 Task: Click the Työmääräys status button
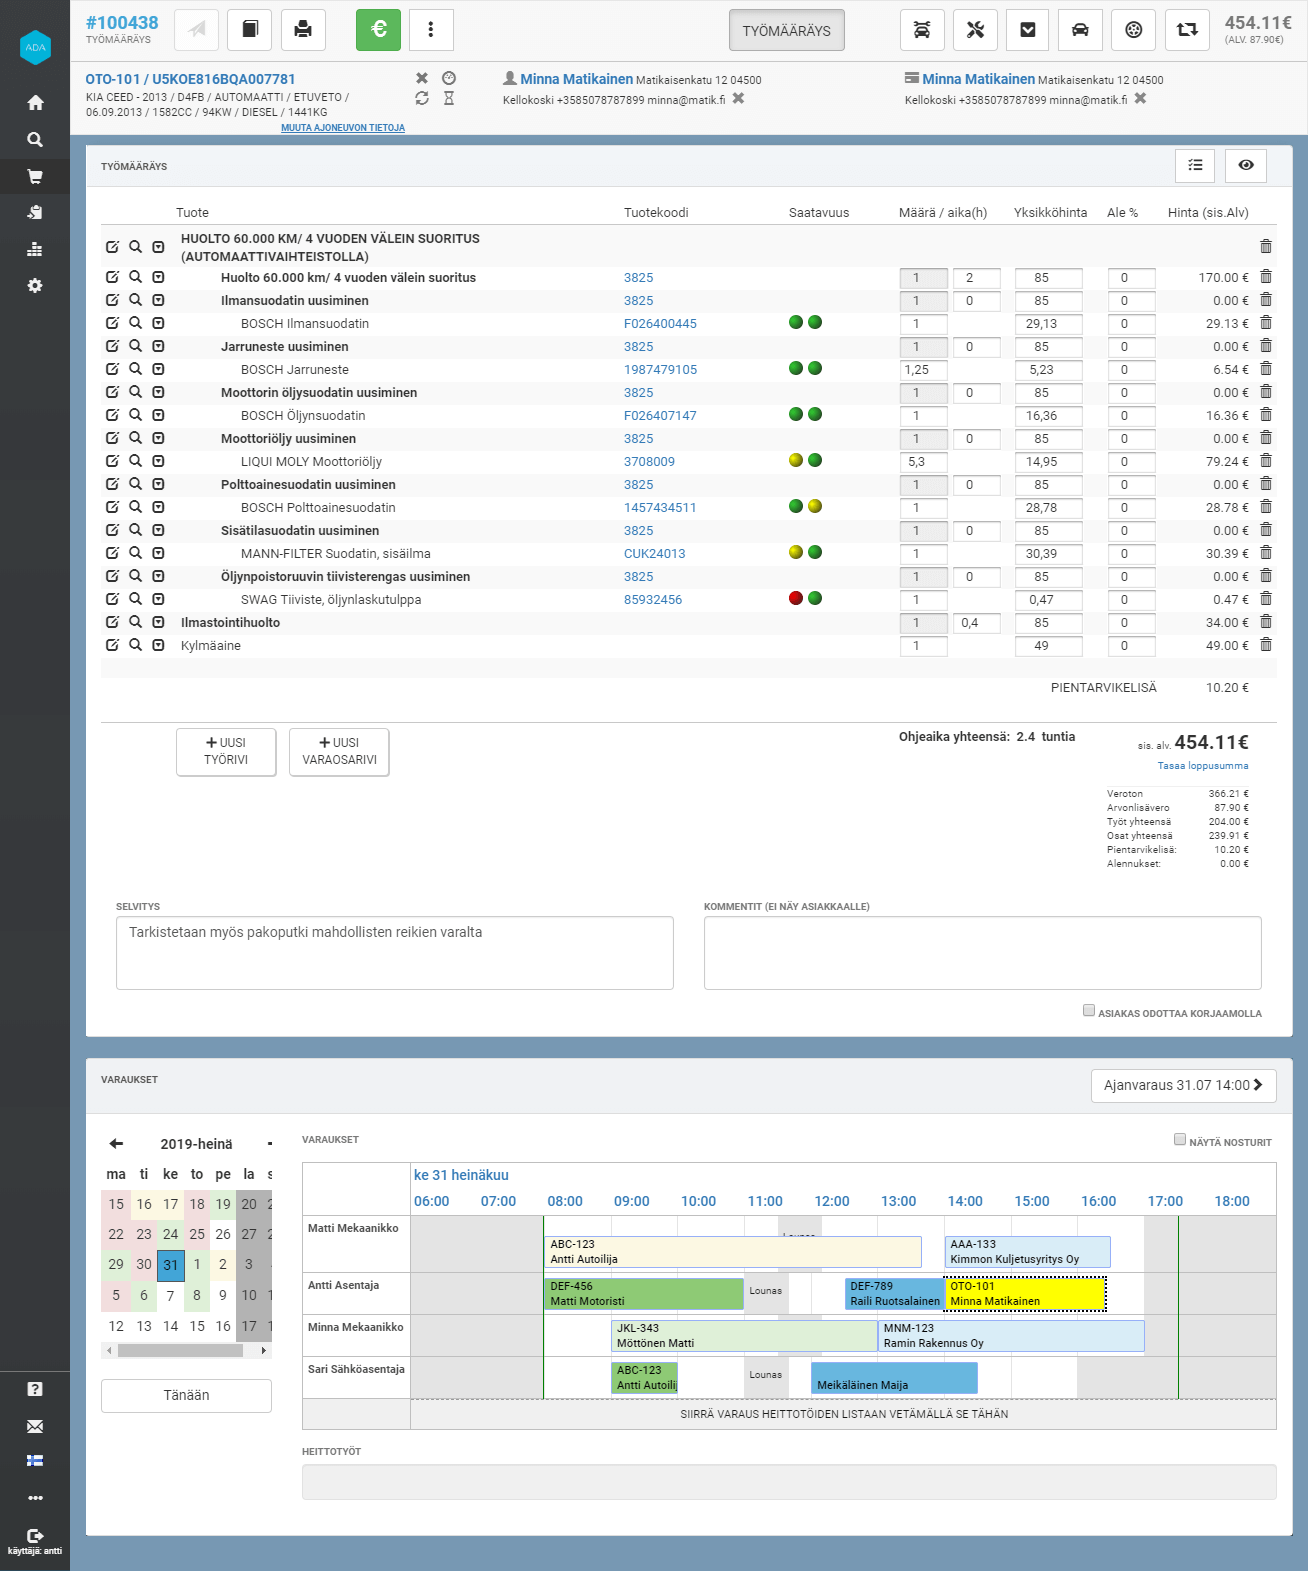tap(787, 30)
